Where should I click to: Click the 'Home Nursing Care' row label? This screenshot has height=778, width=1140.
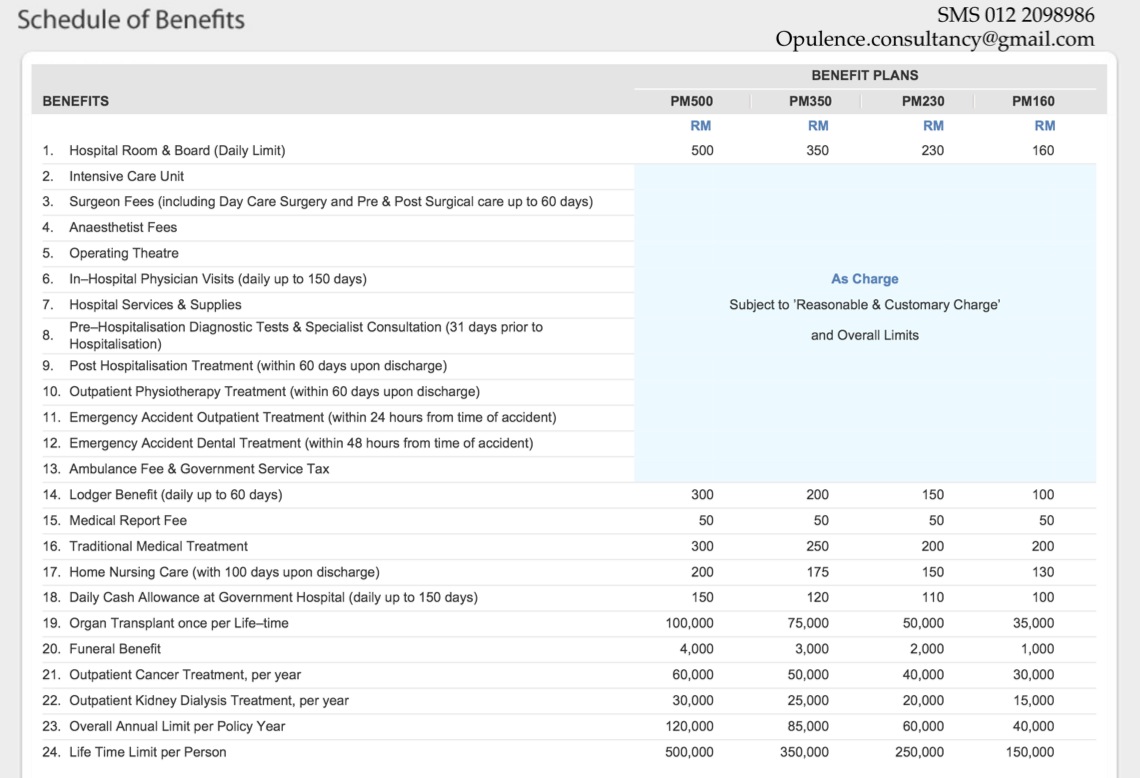[224, 572]
